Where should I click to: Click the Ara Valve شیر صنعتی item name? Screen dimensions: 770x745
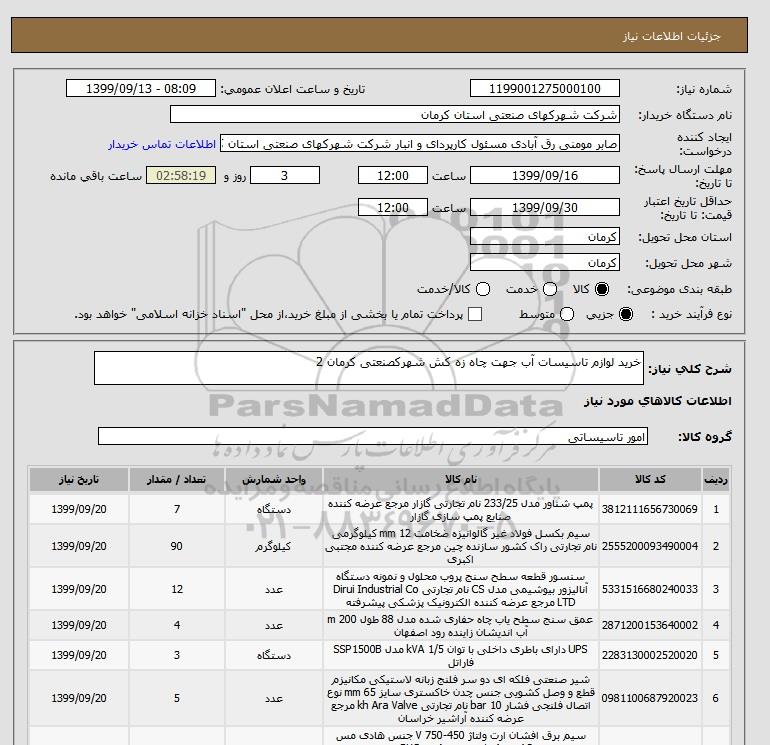(x=461, y=698)
